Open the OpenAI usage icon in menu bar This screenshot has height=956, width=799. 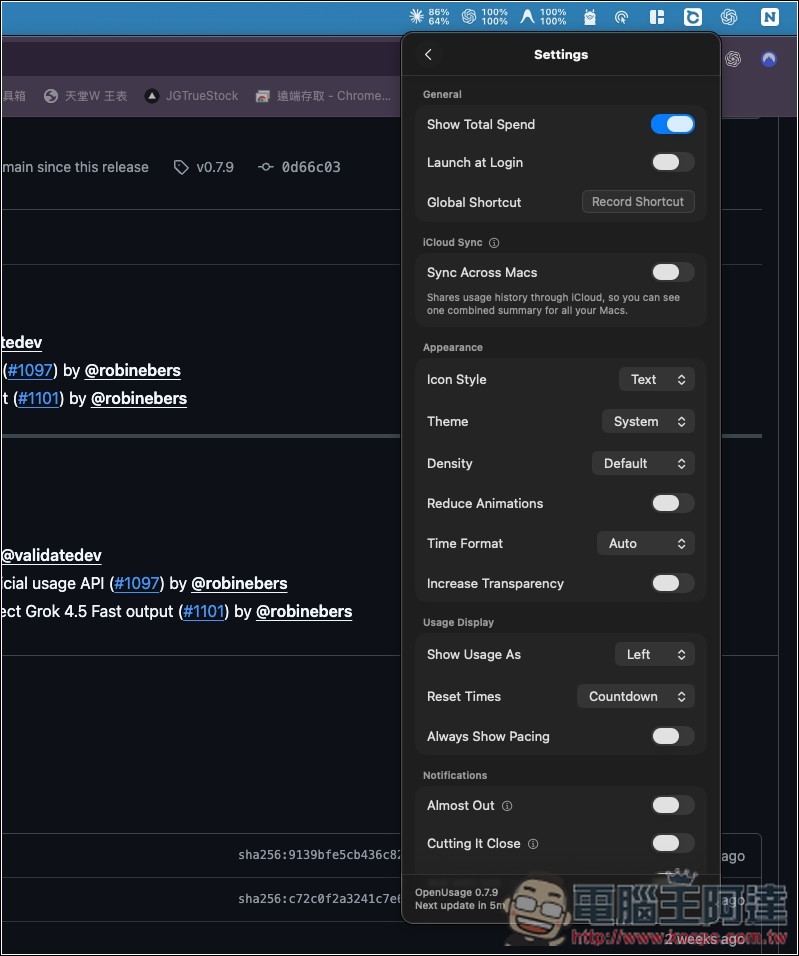coord(484,16)
